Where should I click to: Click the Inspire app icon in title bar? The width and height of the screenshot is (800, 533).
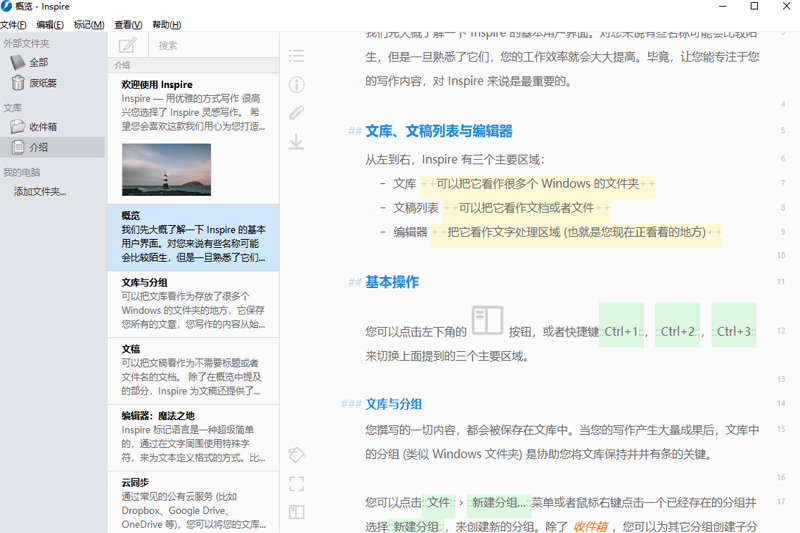pos(7,6)
